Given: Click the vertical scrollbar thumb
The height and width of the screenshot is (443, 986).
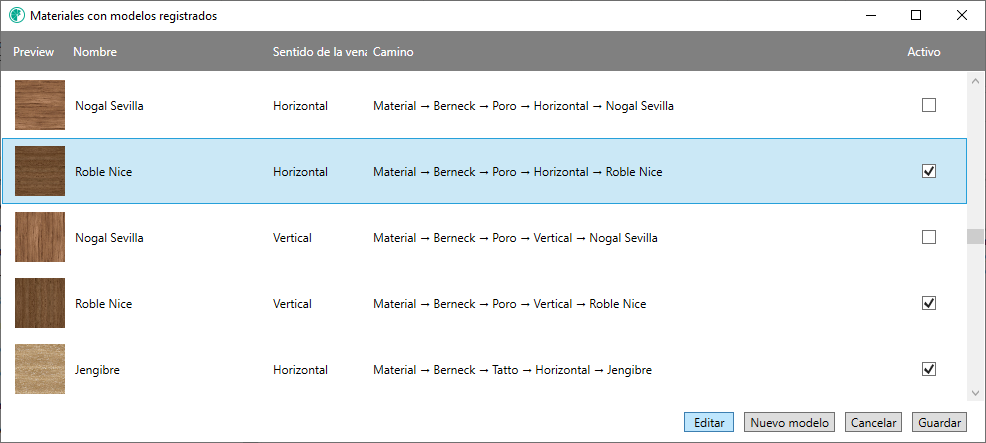Looking at the screenshot, I should [976, 237].
